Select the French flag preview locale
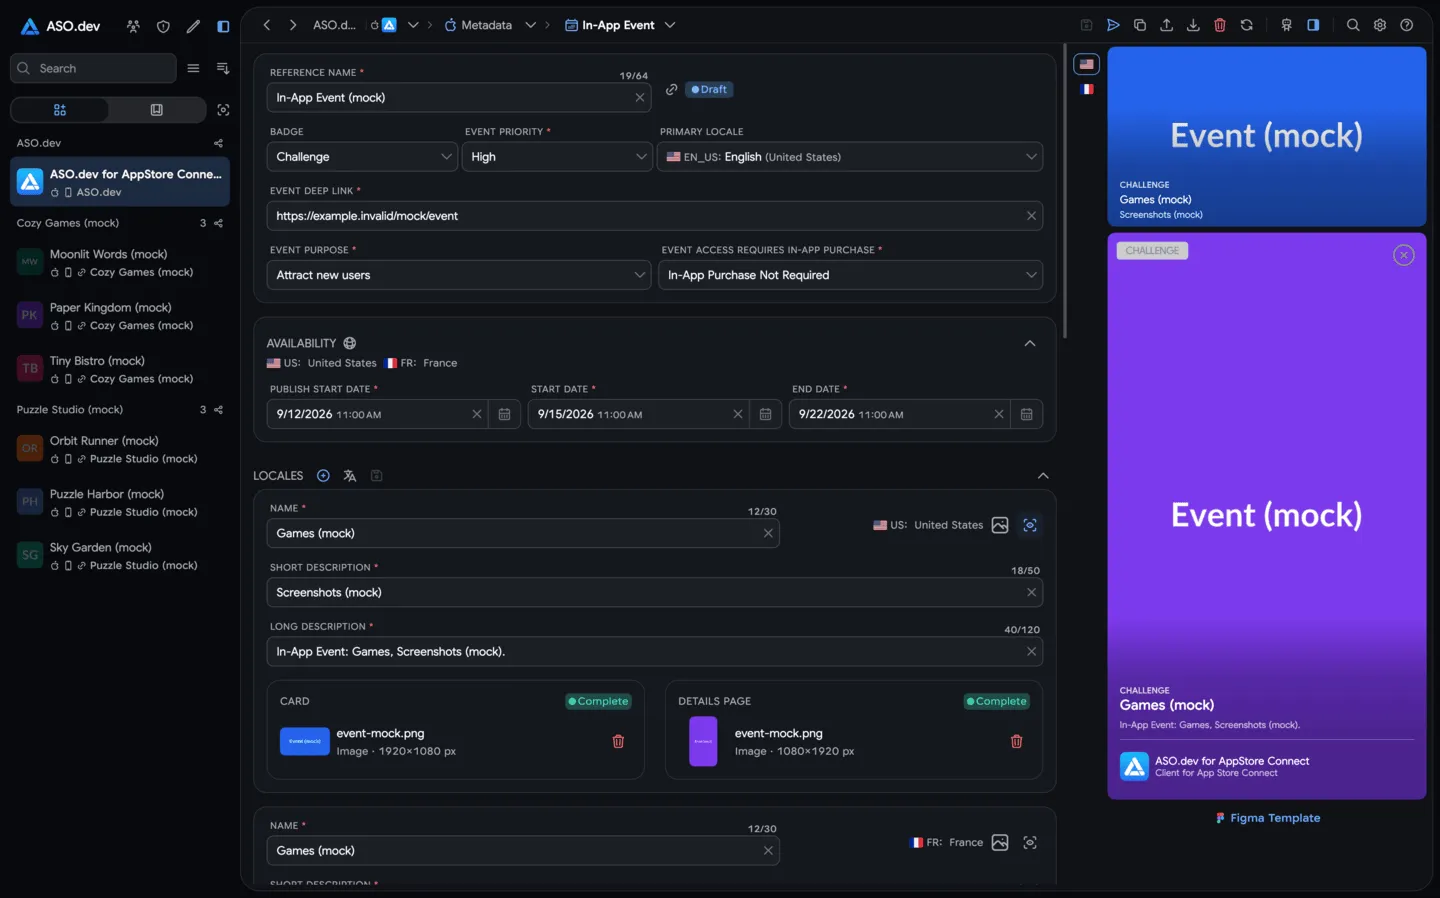Screen dimensions: 1440x898 (1087, 89)
